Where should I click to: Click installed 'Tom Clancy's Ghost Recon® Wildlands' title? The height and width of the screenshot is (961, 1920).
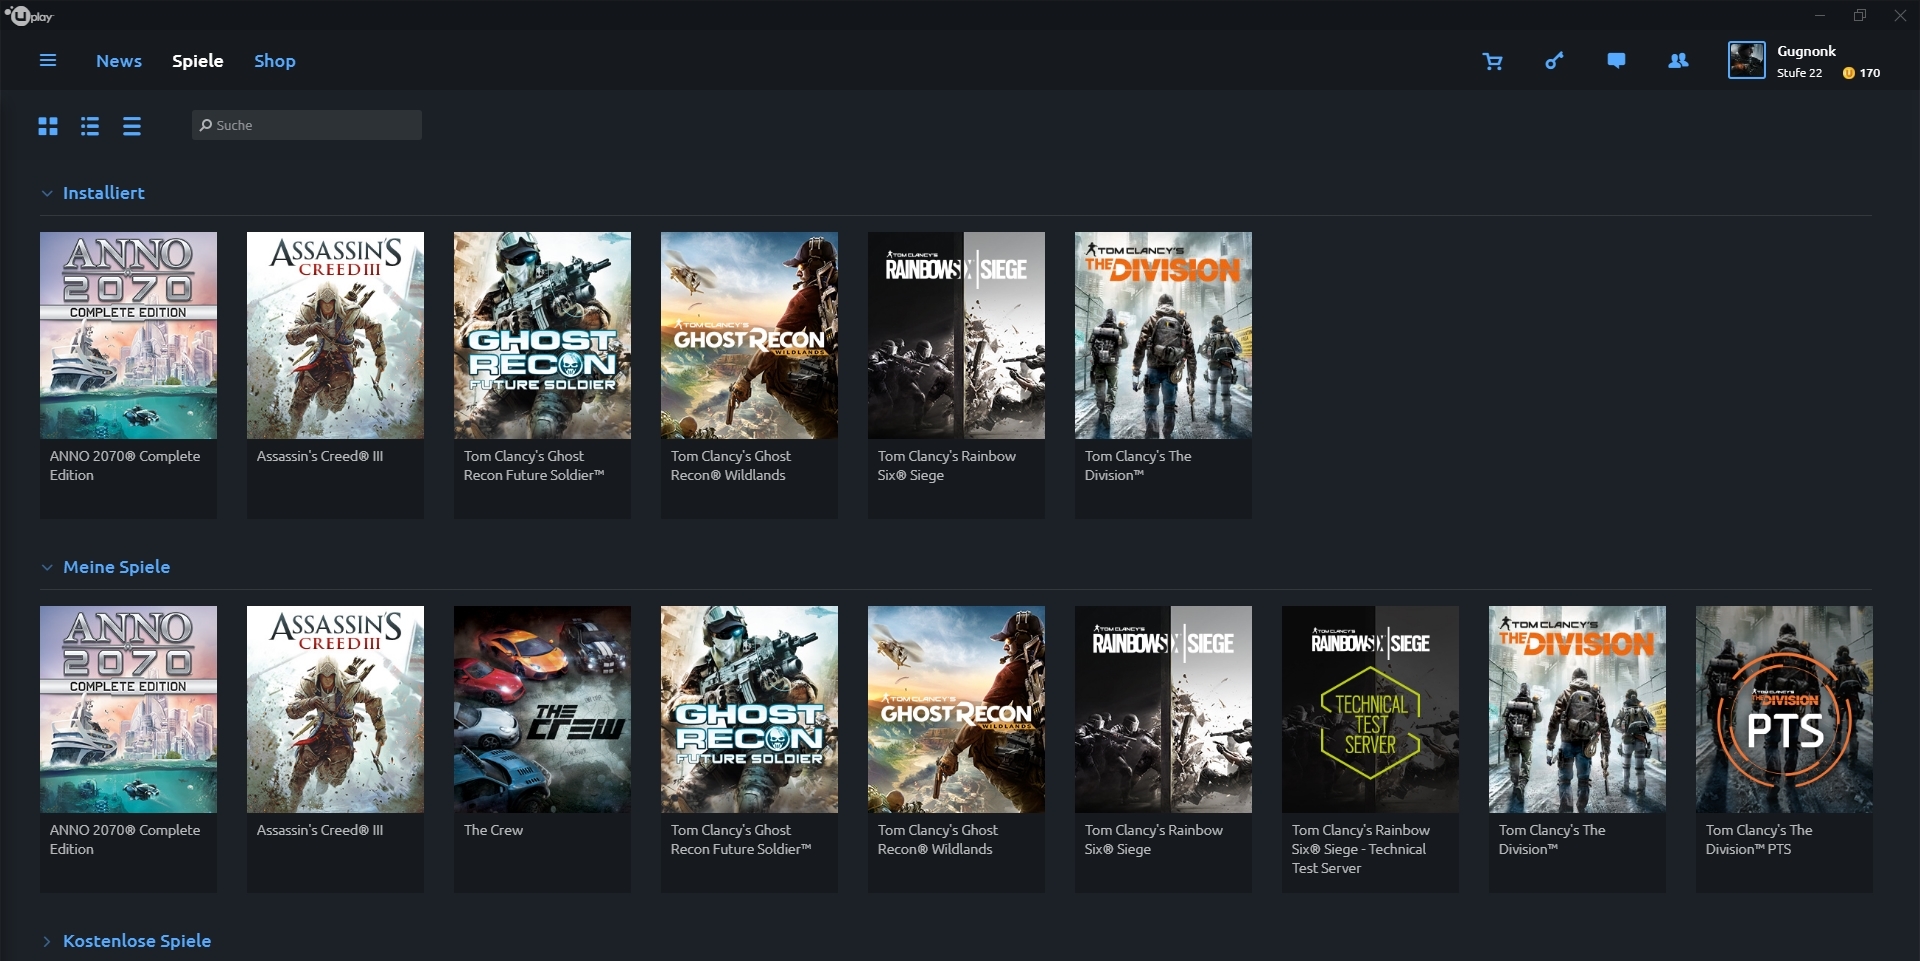[731, 466]
